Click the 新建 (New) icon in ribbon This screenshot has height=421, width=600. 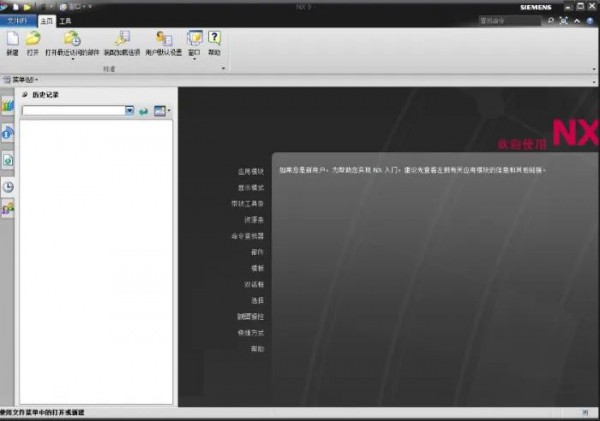pyautogui.click(x=13, y=38)
